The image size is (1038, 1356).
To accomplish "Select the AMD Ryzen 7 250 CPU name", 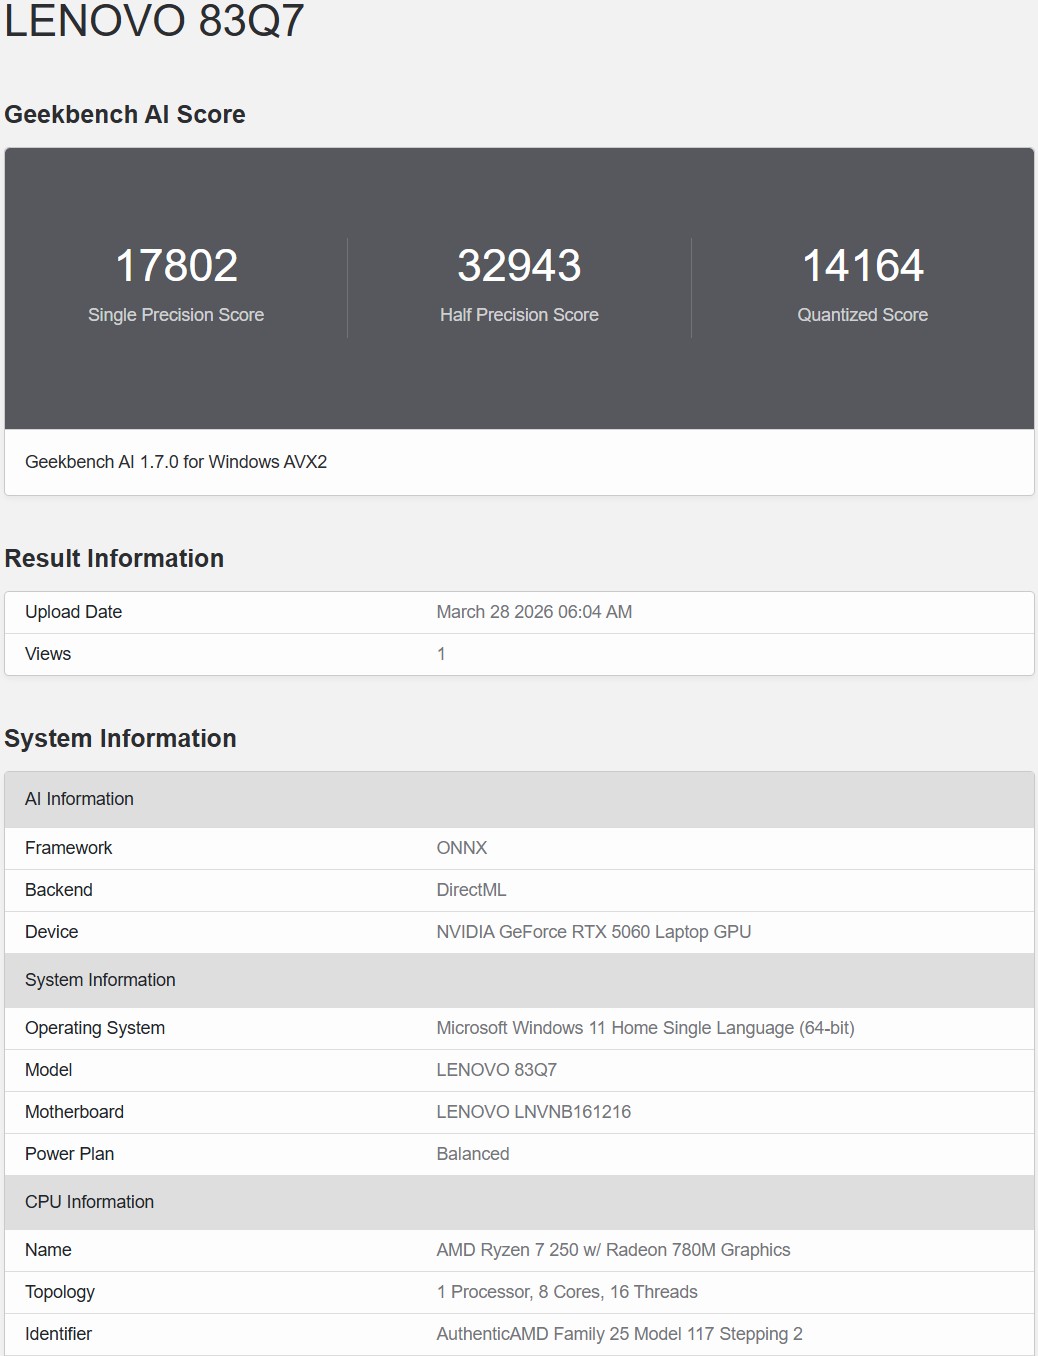I will click(x=613, y=1249).
